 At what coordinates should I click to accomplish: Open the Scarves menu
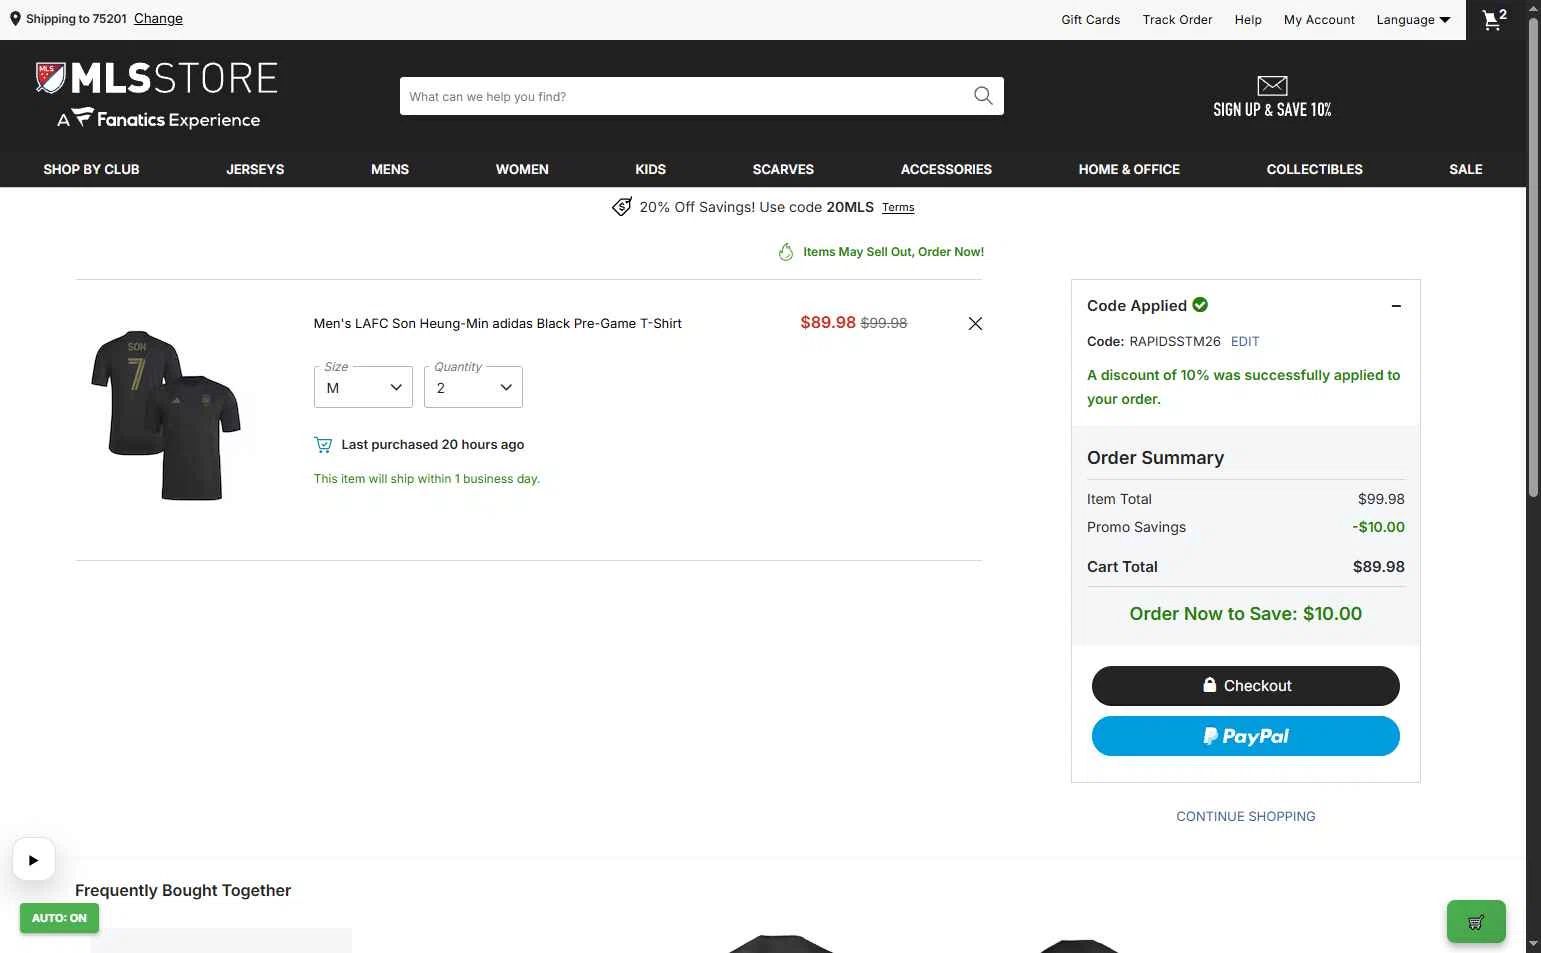(x=783, y=169)
